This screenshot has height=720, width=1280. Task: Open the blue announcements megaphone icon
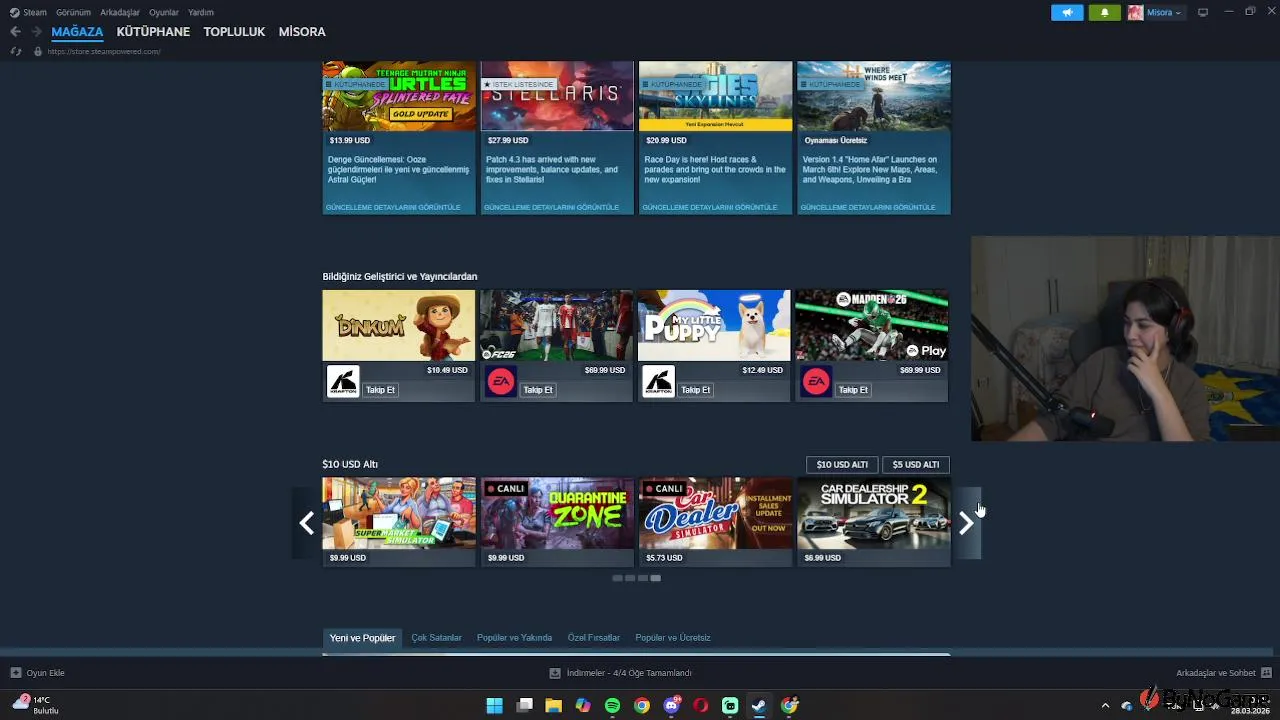click(x=1067, y=12)
